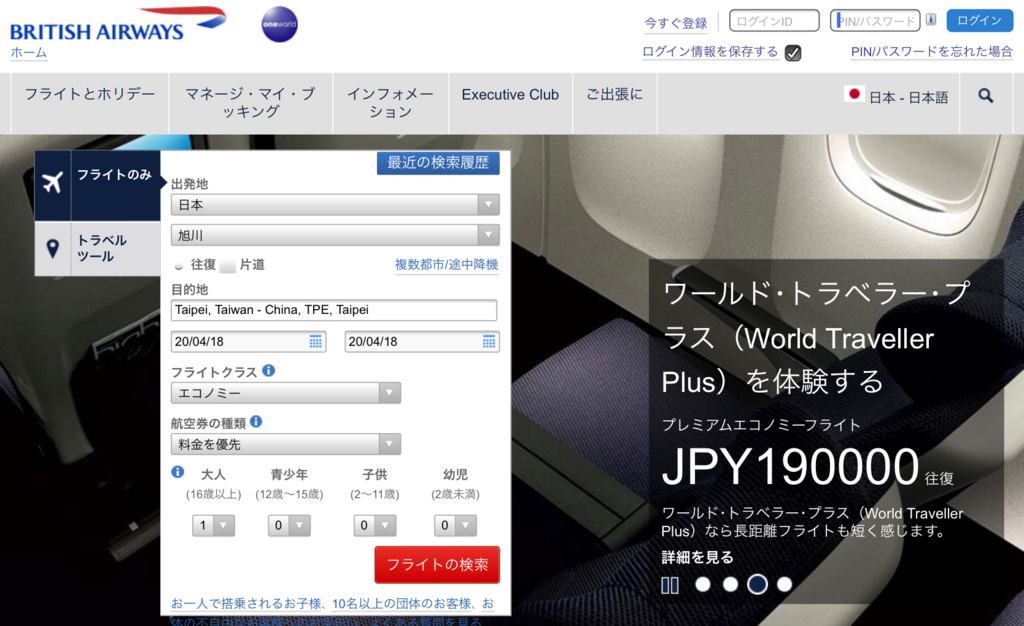Click the 複数都市/途中降機 link

point(447,264)
